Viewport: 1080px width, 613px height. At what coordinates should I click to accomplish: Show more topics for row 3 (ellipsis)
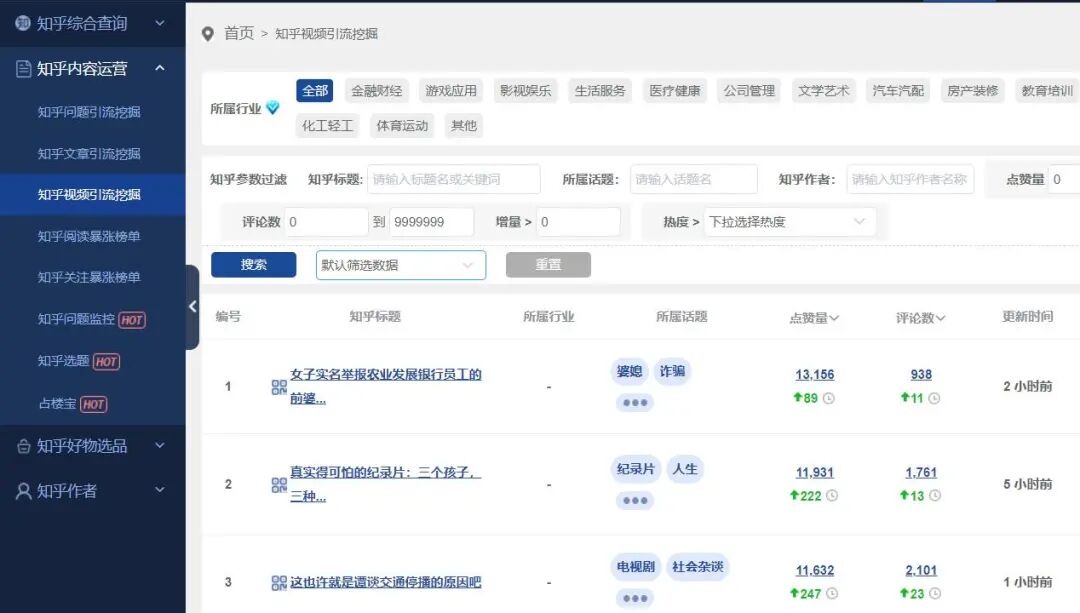pyautogui.click(x=634, y=599)
